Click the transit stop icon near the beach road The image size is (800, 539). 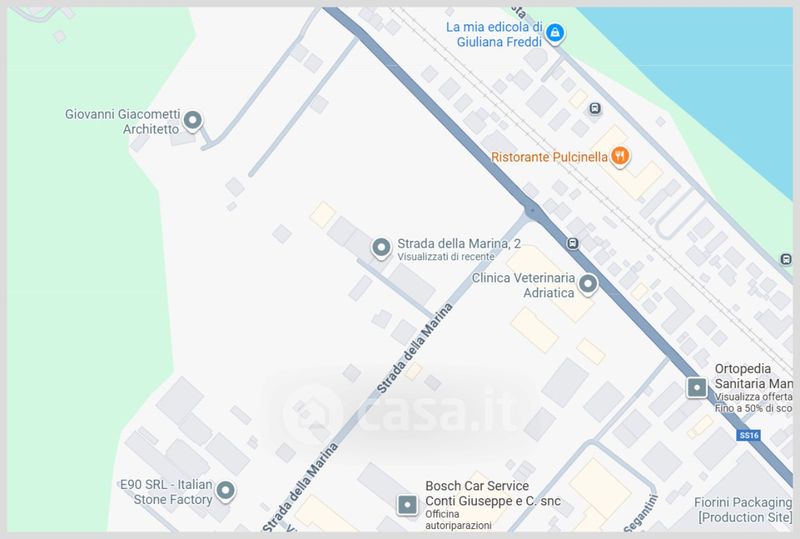point(595,108)
